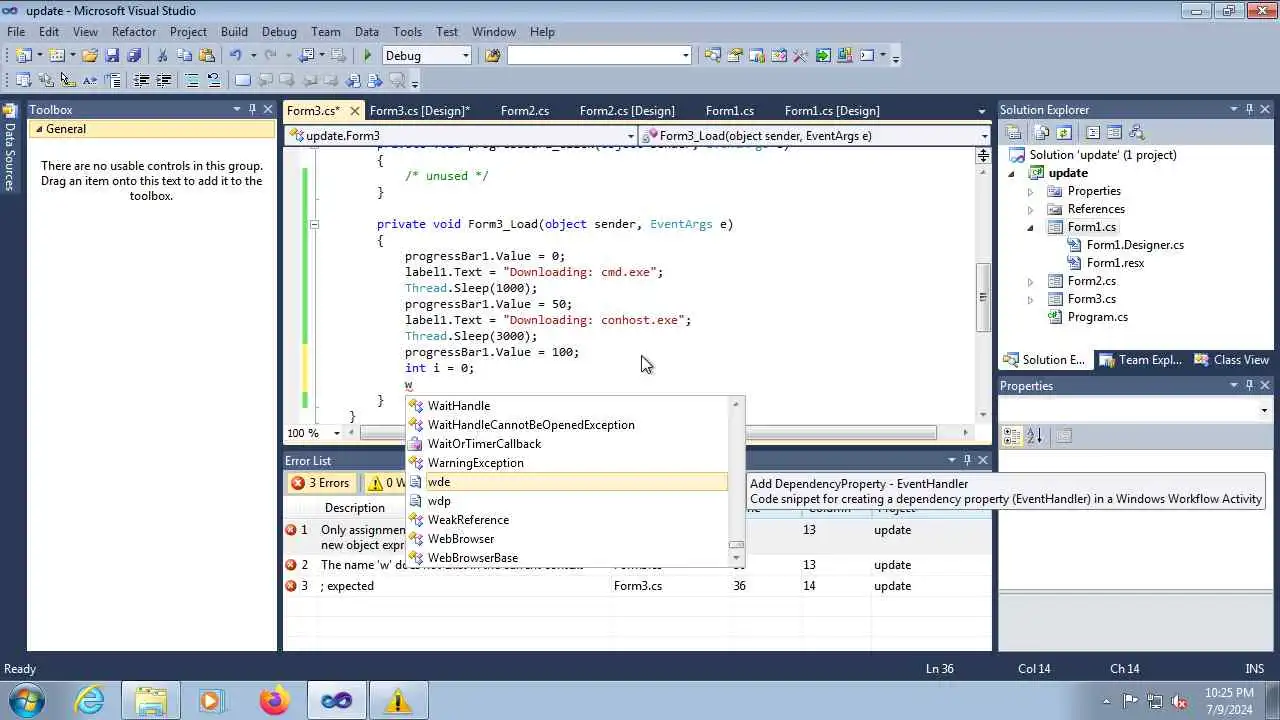Click the Find in Files icon

[492, 56]
